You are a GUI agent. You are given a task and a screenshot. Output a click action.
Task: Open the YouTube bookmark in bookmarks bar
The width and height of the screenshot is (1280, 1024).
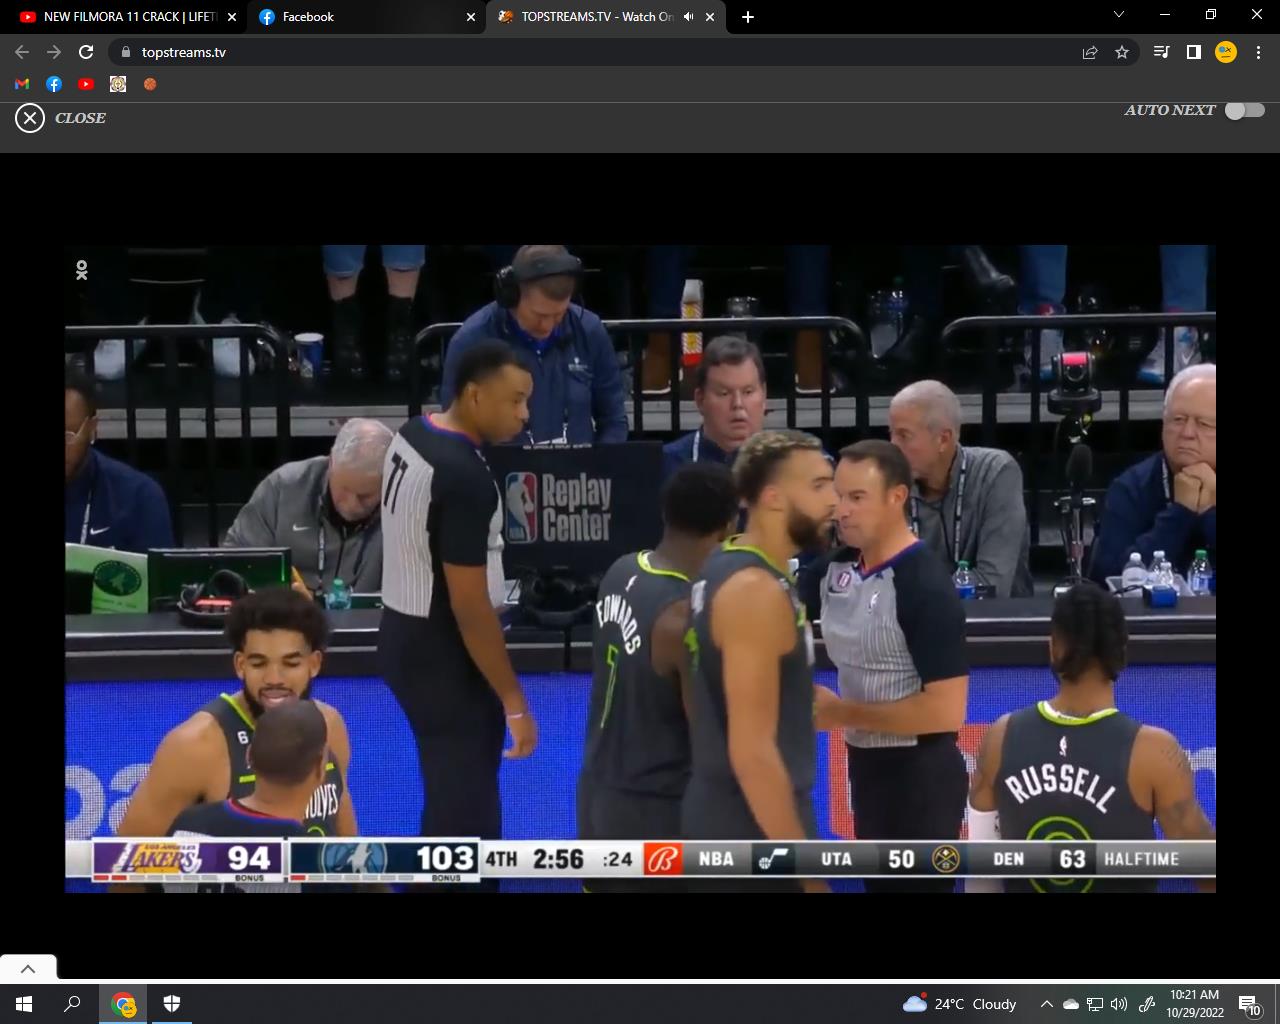coord(86,84)
